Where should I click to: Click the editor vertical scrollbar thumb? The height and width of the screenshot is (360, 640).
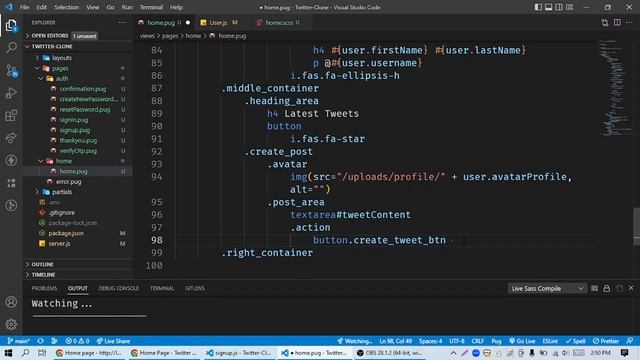click(x=636, y=226)
